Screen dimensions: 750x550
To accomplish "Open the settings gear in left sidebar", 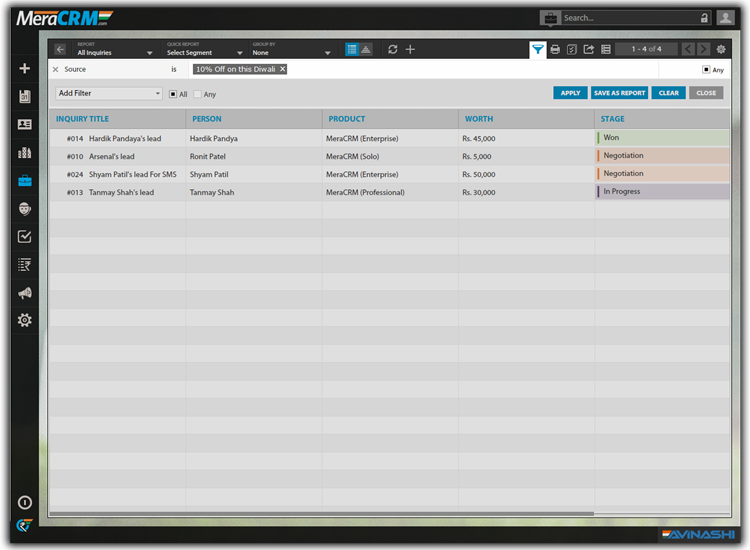I will pos(24,320).
